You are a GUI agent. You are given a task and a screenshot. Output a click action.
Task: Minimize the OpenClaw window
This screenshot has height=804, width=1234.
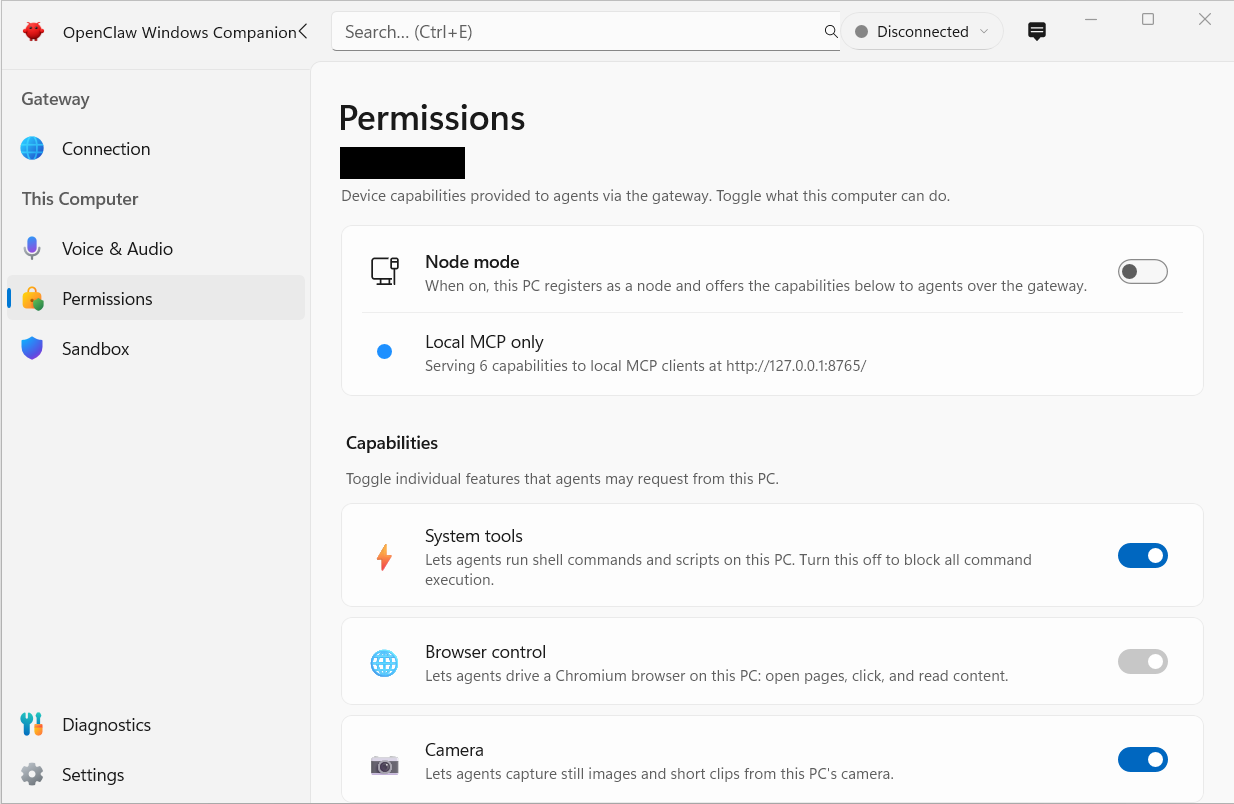(1090, 19)
